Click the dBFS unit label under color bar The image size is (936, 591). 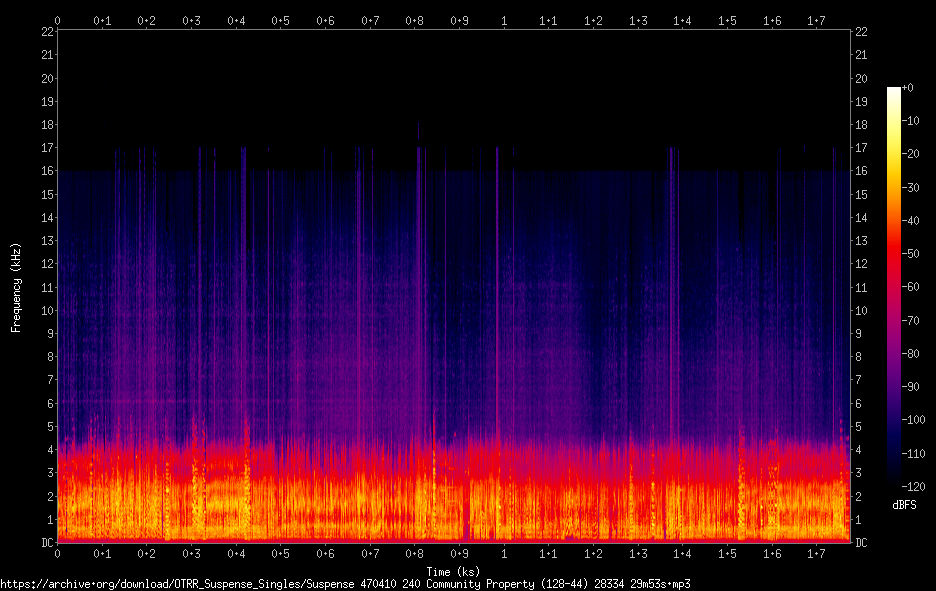(x=904, y=505)
